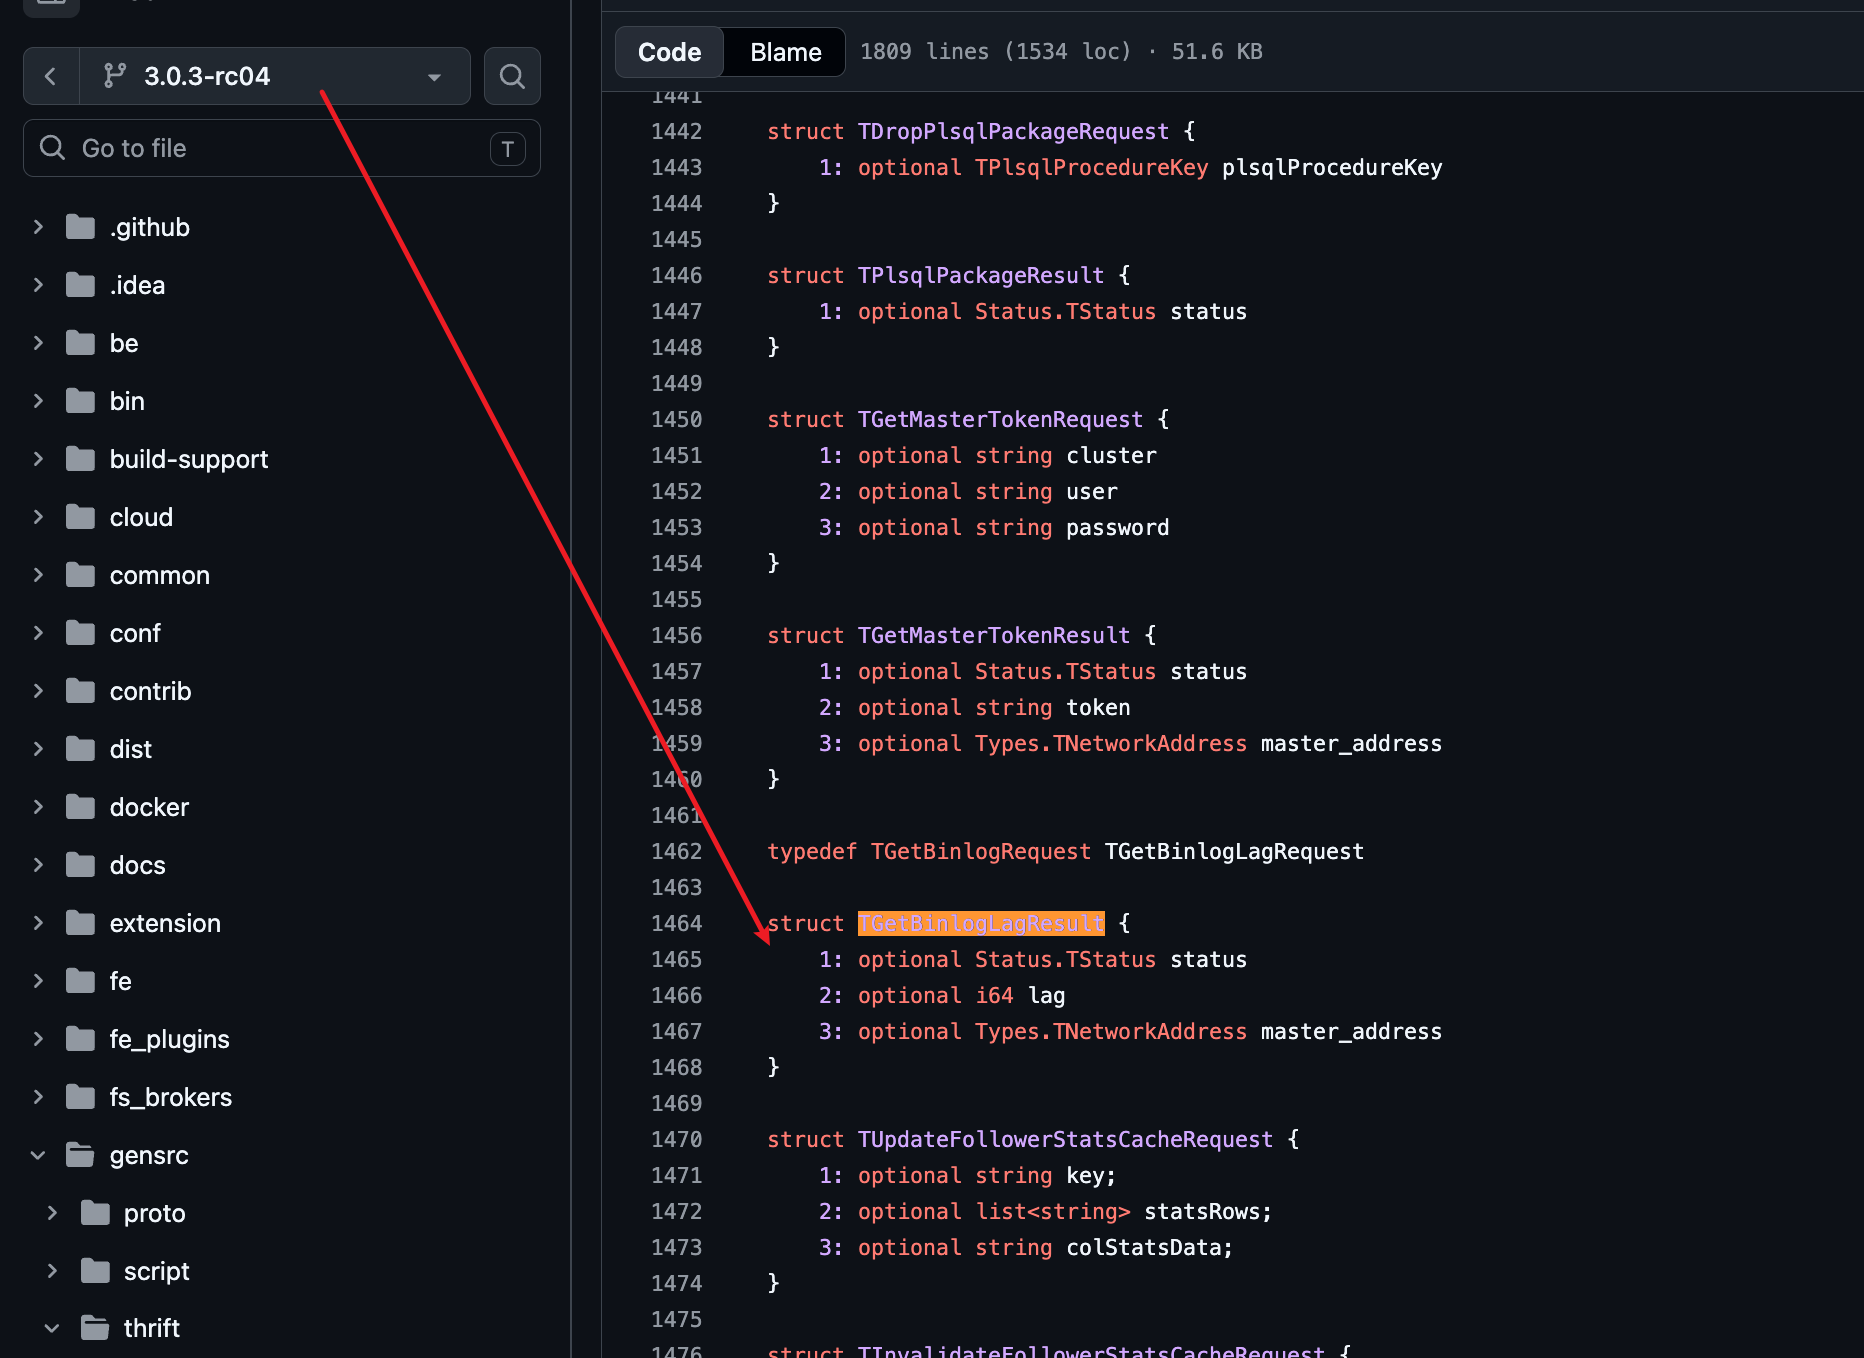The image size is (1864, 1358).
Task: Open the 3.0.3-rc04 branch dropdown
Action: (274, 76)
